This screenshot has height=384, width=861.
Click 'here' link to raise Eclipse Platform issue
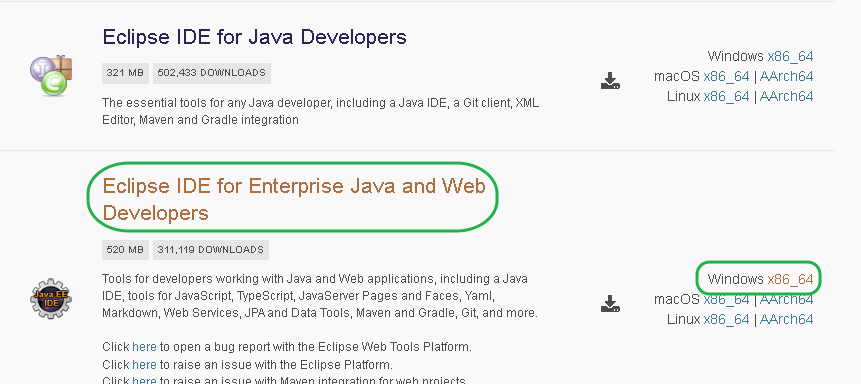point(144,365)
